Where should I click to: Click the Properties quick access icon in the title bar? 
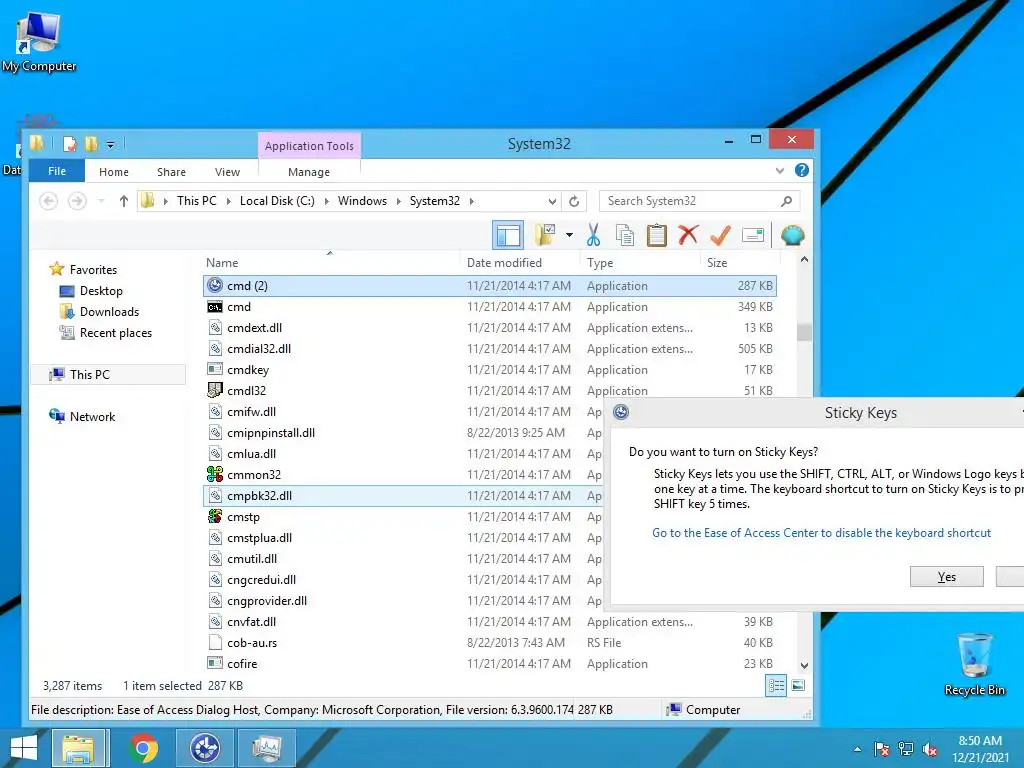tap(70, 144)
